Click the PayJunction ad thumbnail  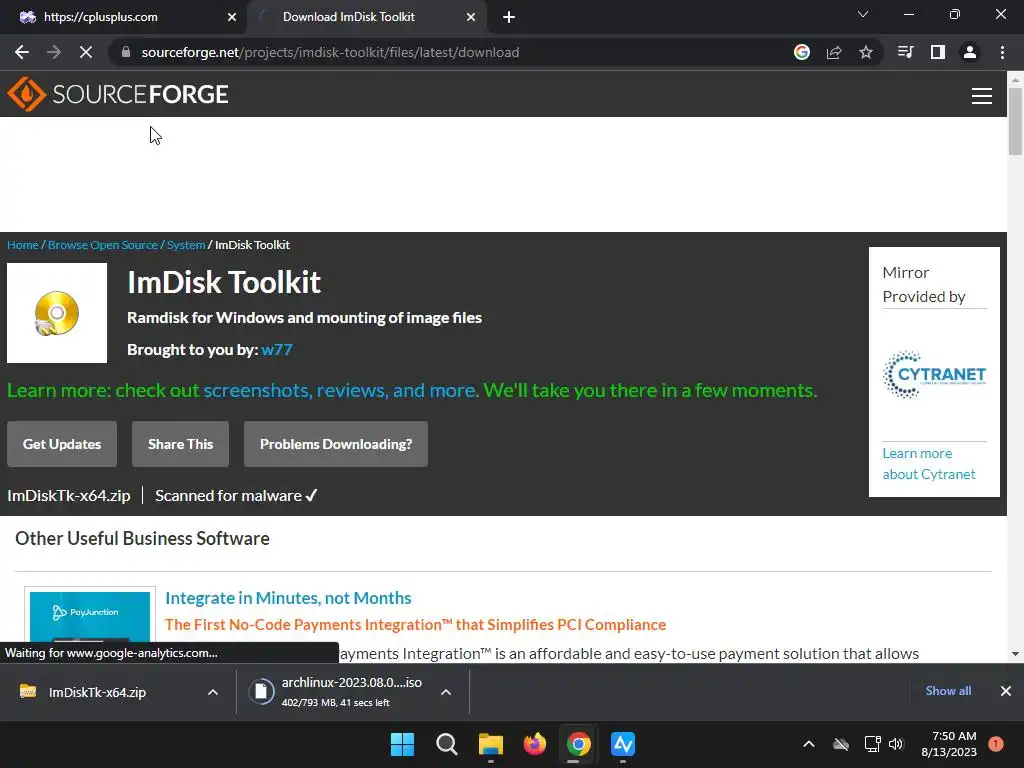coord(90,616)
